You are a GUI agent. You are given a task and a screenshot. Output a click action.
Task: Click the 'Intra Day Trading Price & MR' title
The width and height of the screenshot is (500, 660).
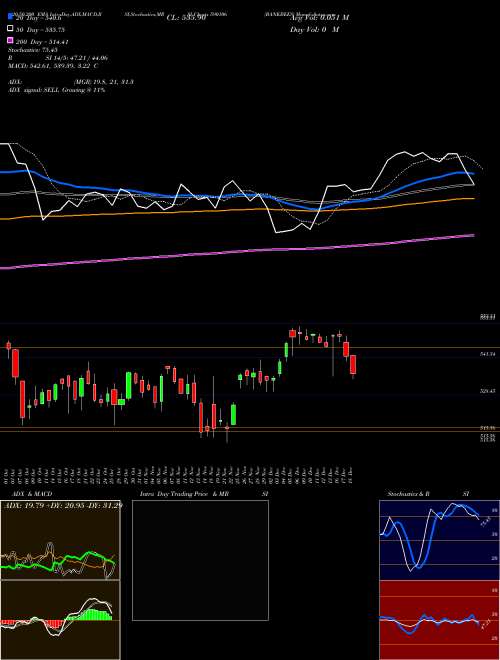pos(186,494)
